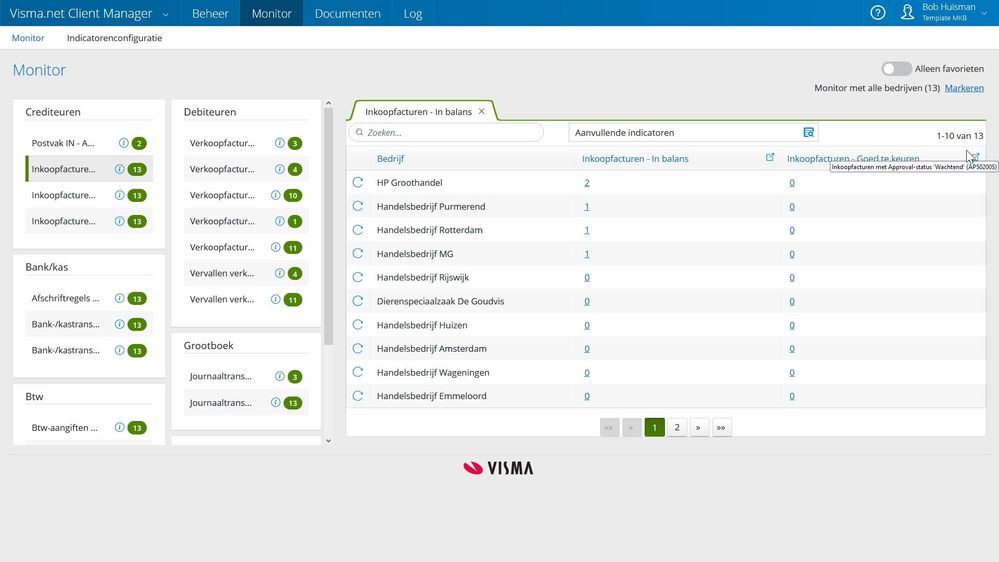Click the Zoeken search field
Screen dimensions: 999x562
point(446,133)
